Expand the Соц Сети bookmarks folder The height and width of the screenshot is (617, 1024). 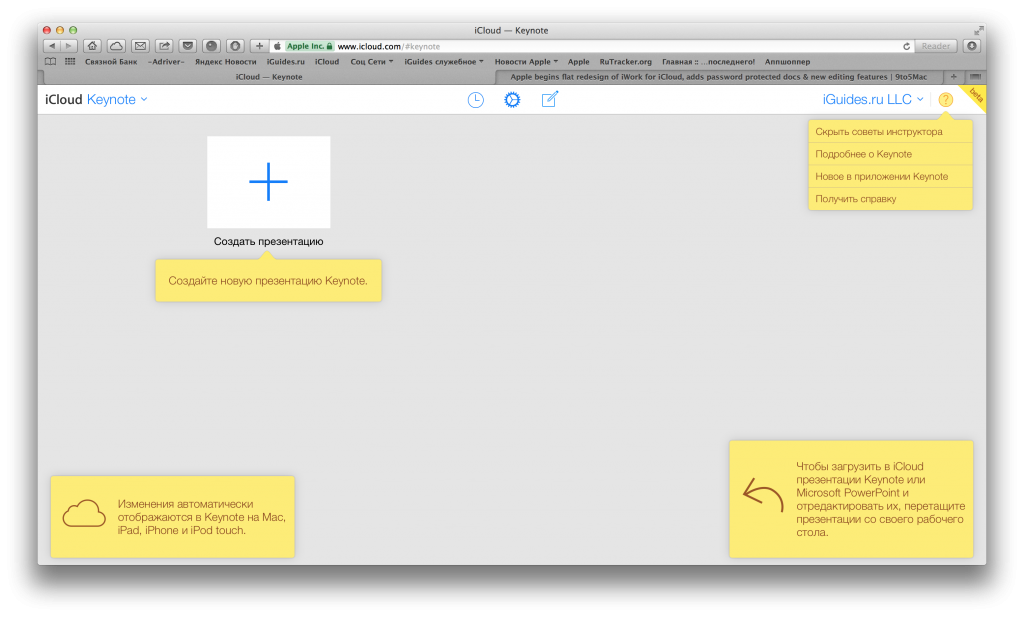[372, 61]
